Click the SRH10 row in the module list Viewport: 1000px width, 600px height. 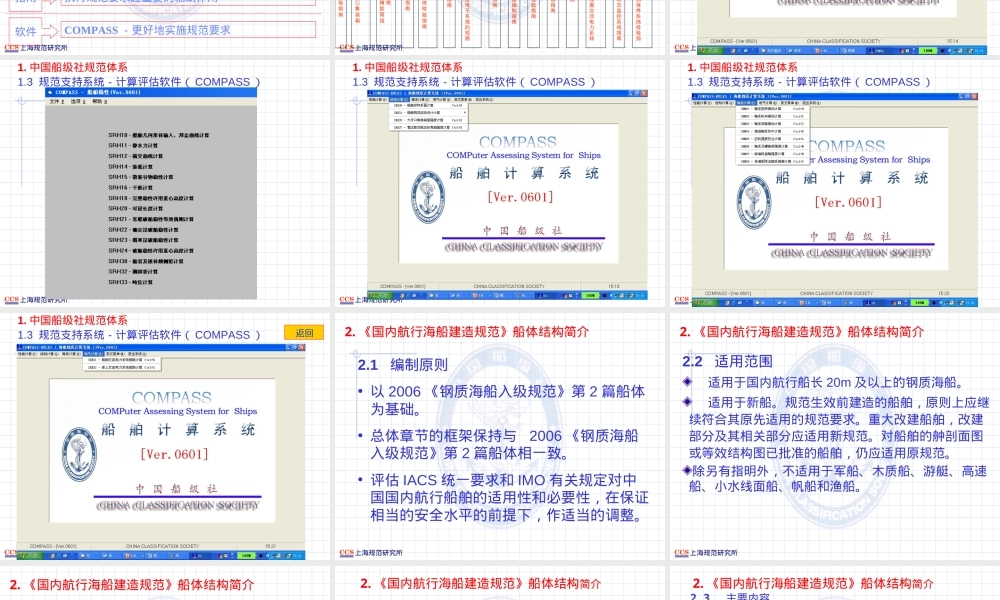coord(159,135)
